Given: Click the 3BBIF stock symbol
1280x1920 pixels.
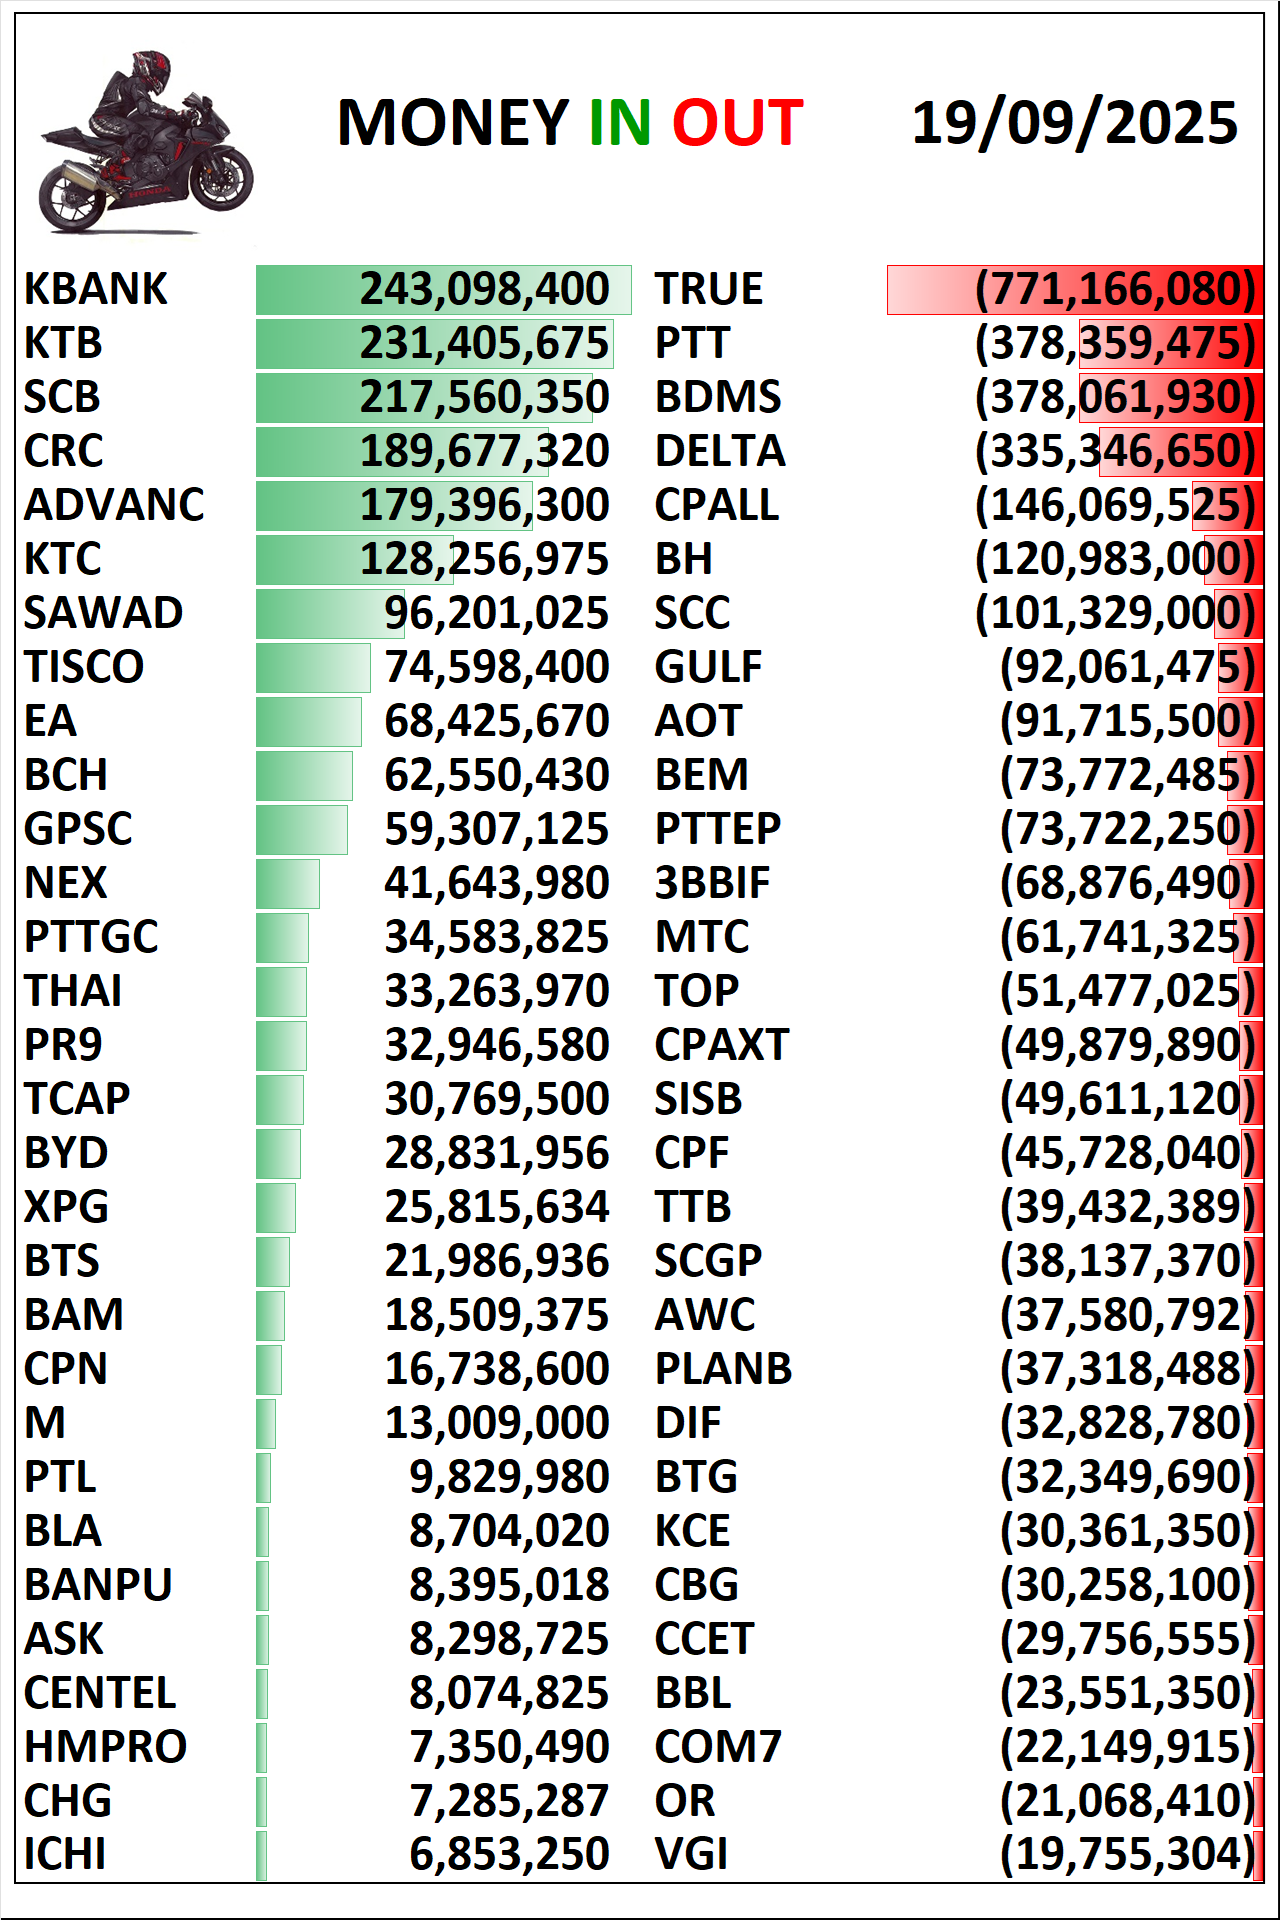Looking at the screenshot, I should [712, 883].
